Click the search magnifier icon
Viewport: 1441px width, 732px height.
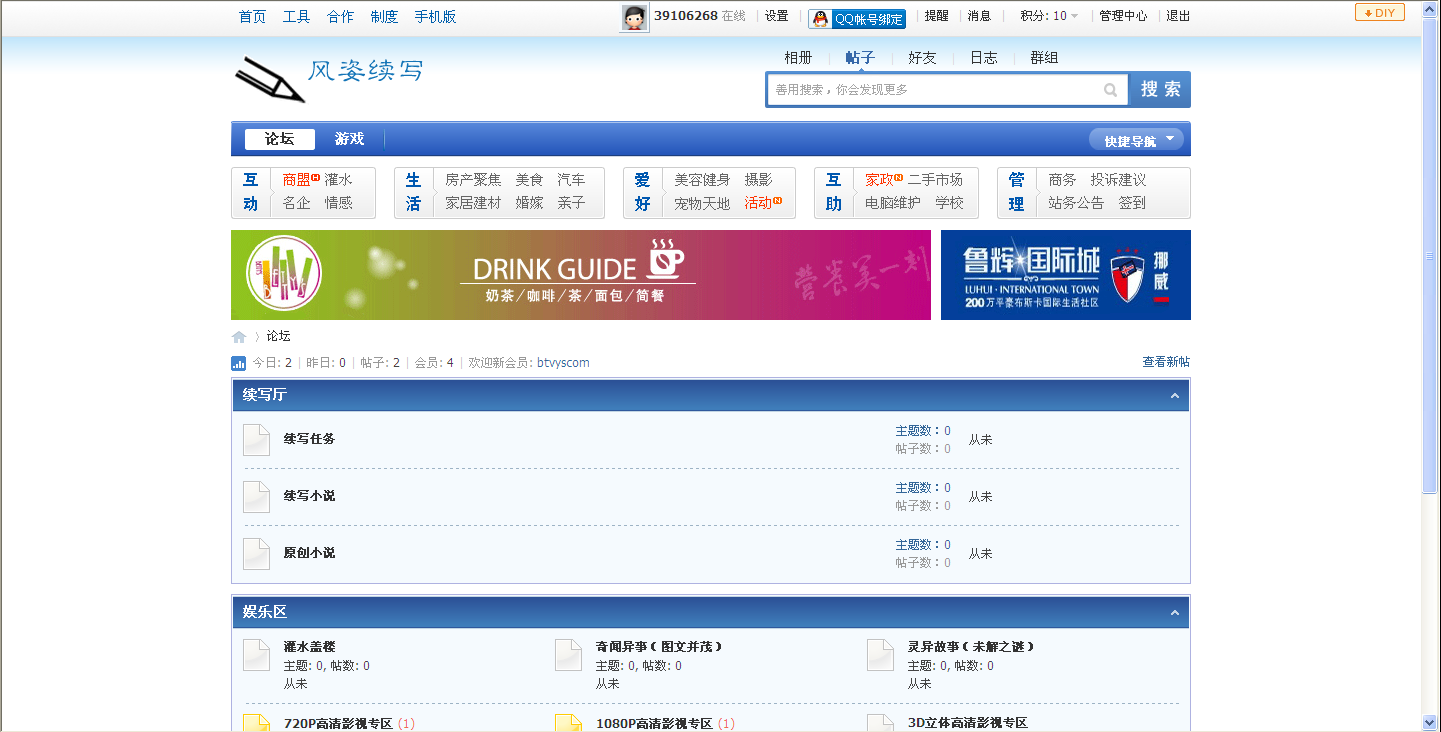pos(1110,90)
